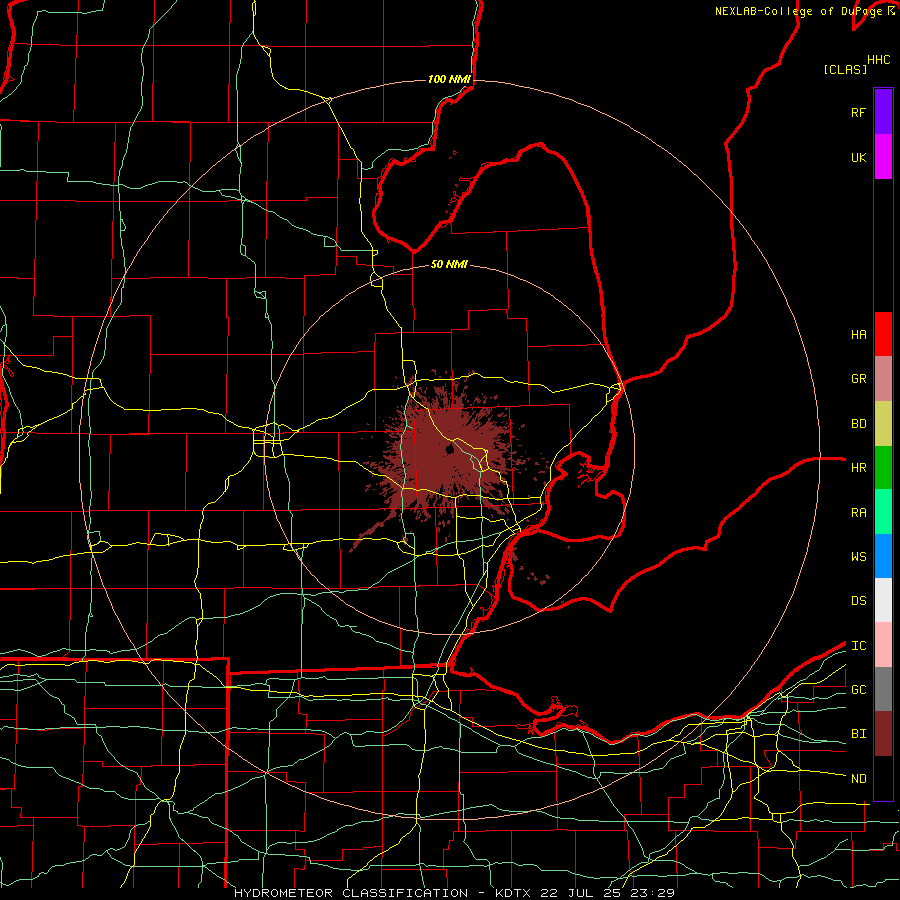Click the IC legend label
This screenshot has width=900, height=900.
coord(858,646)
